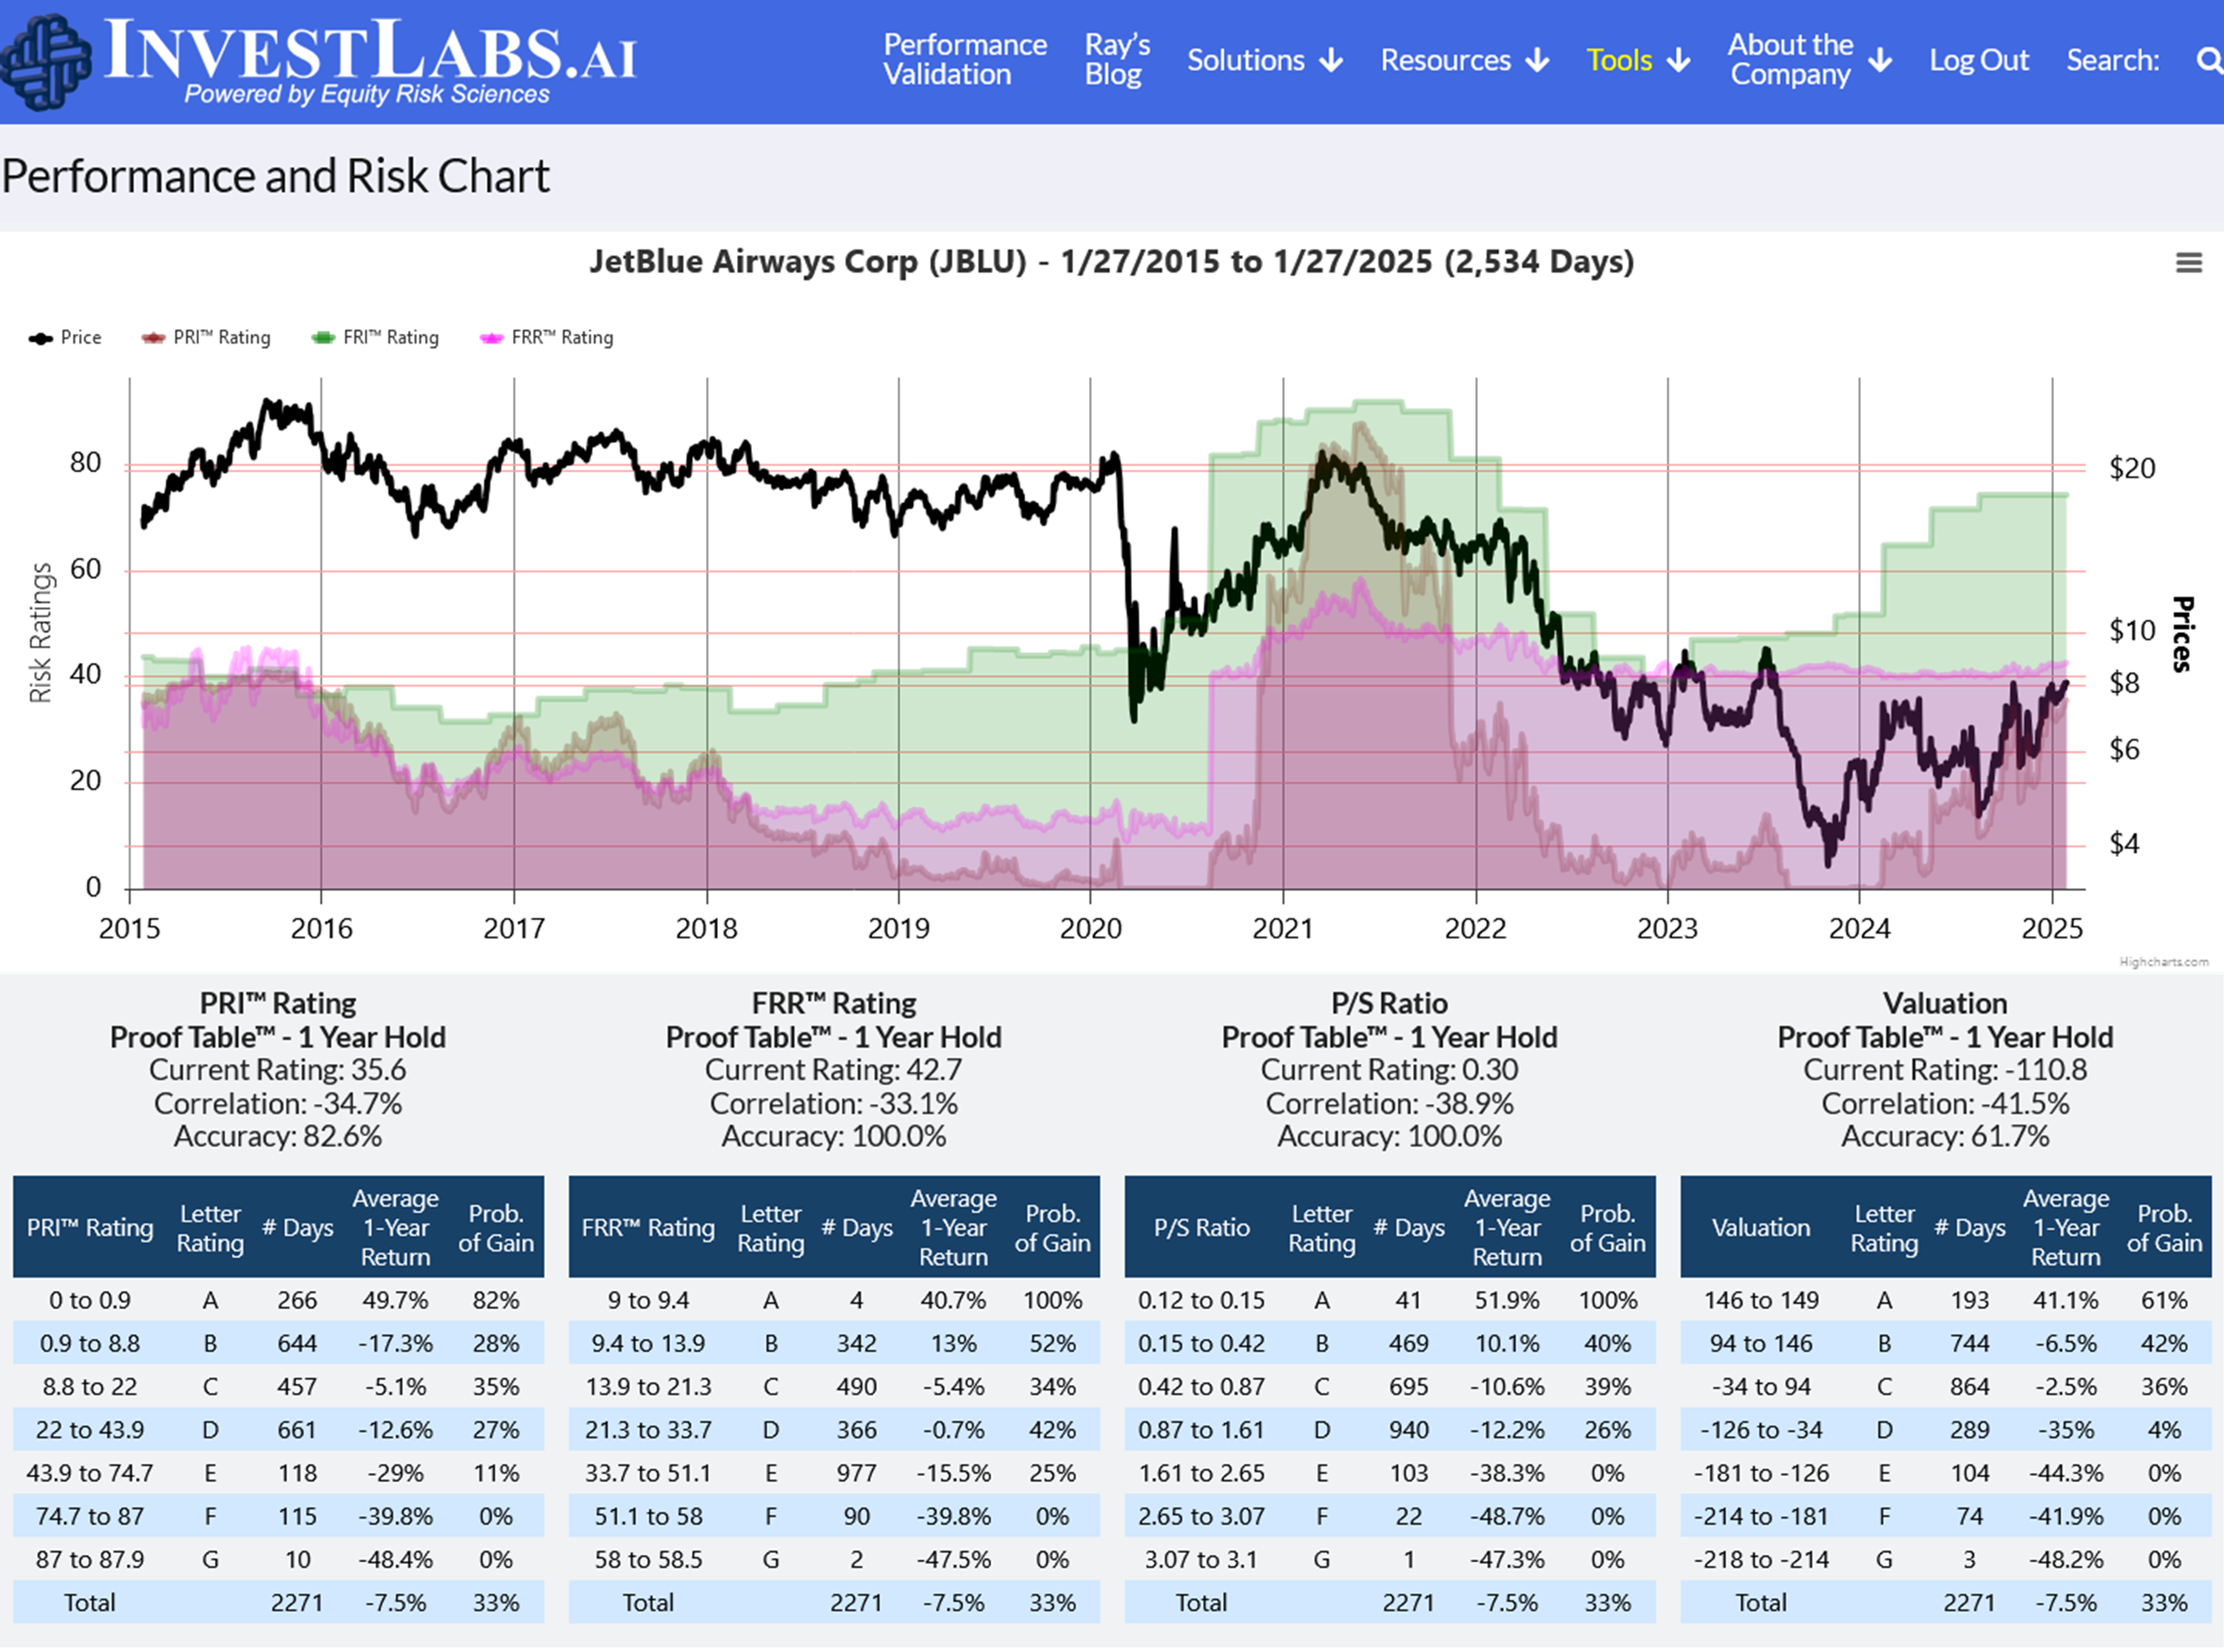Open the chart hamburger context menu
The width and height of the screenshot is (2224, 1652).
(2188, 262)
